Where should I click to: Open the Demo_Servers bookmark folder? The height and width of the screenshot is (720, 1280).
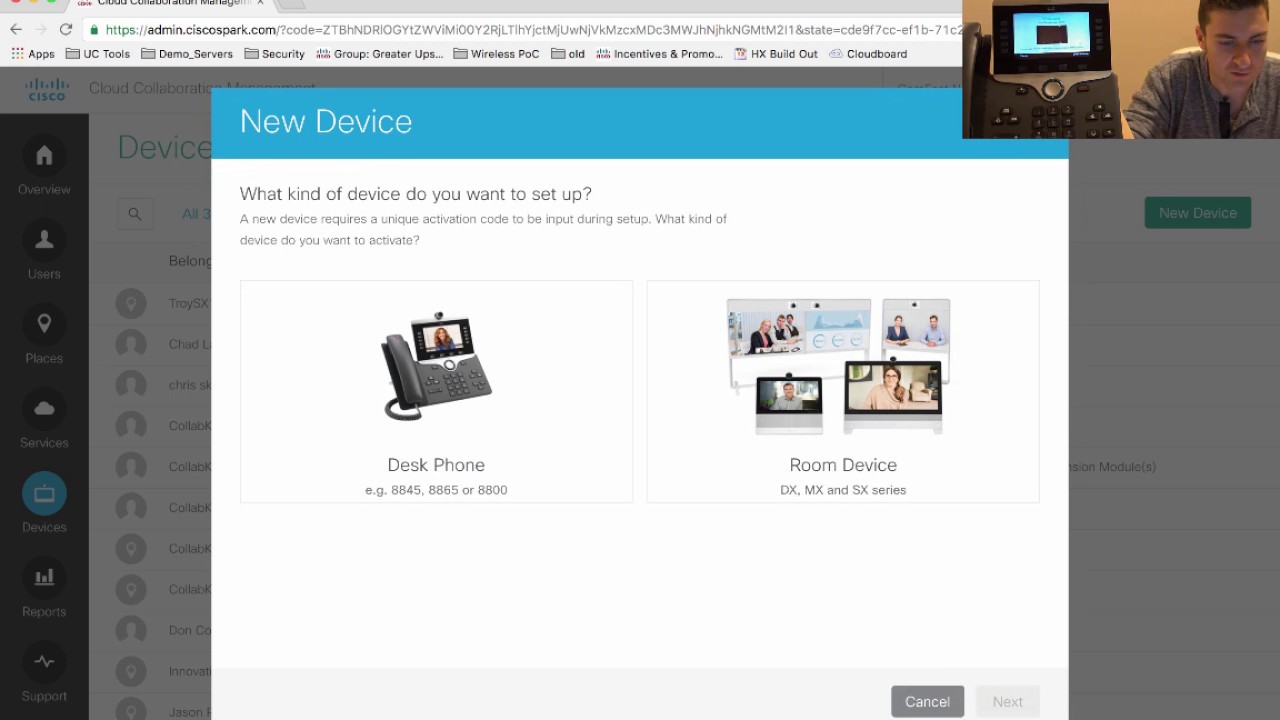click(187, 54)
